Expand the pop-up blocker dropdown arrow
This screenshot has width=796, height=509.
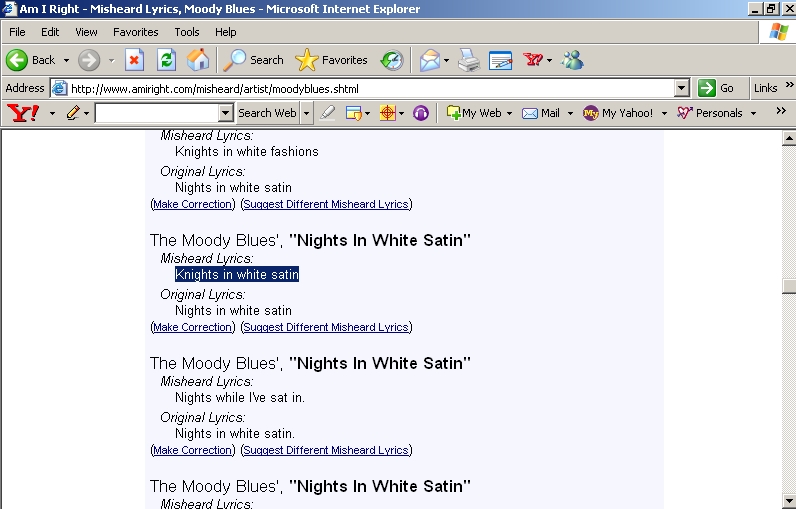pyautogui.click(x=367, y=113)
